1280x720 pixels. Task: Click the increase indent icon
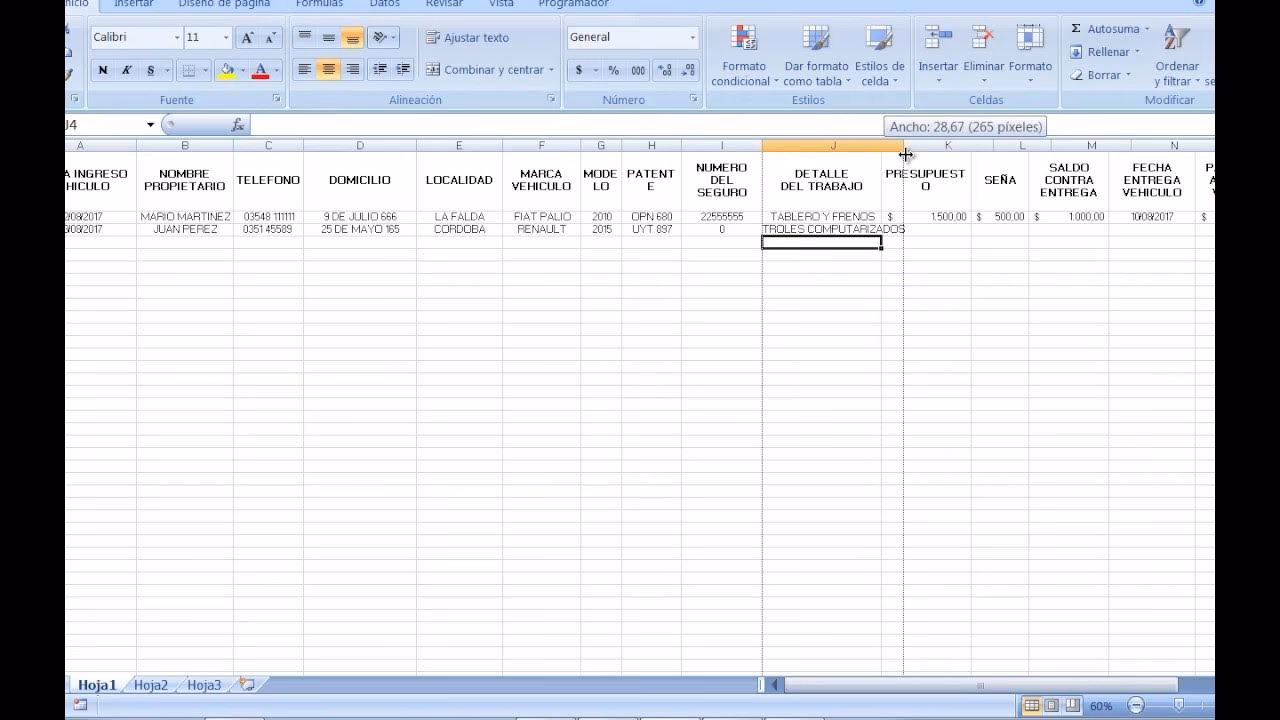[x=403, y=70]
